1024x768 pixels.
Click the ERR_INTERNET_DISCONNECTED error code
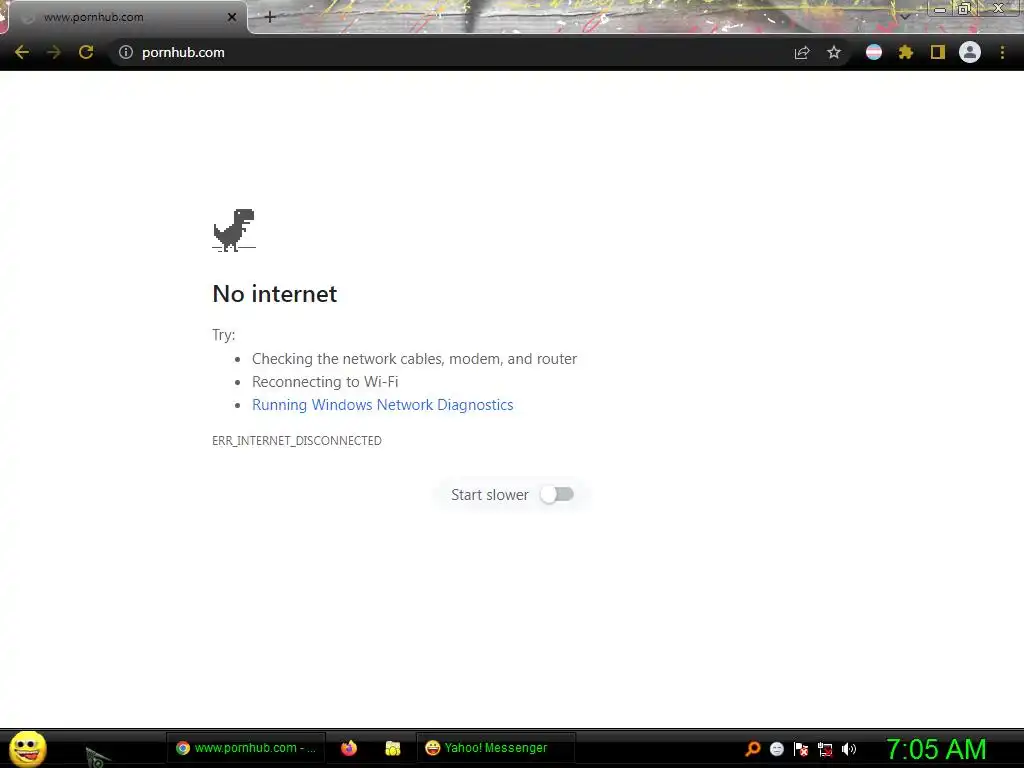(x=296, y=441)
